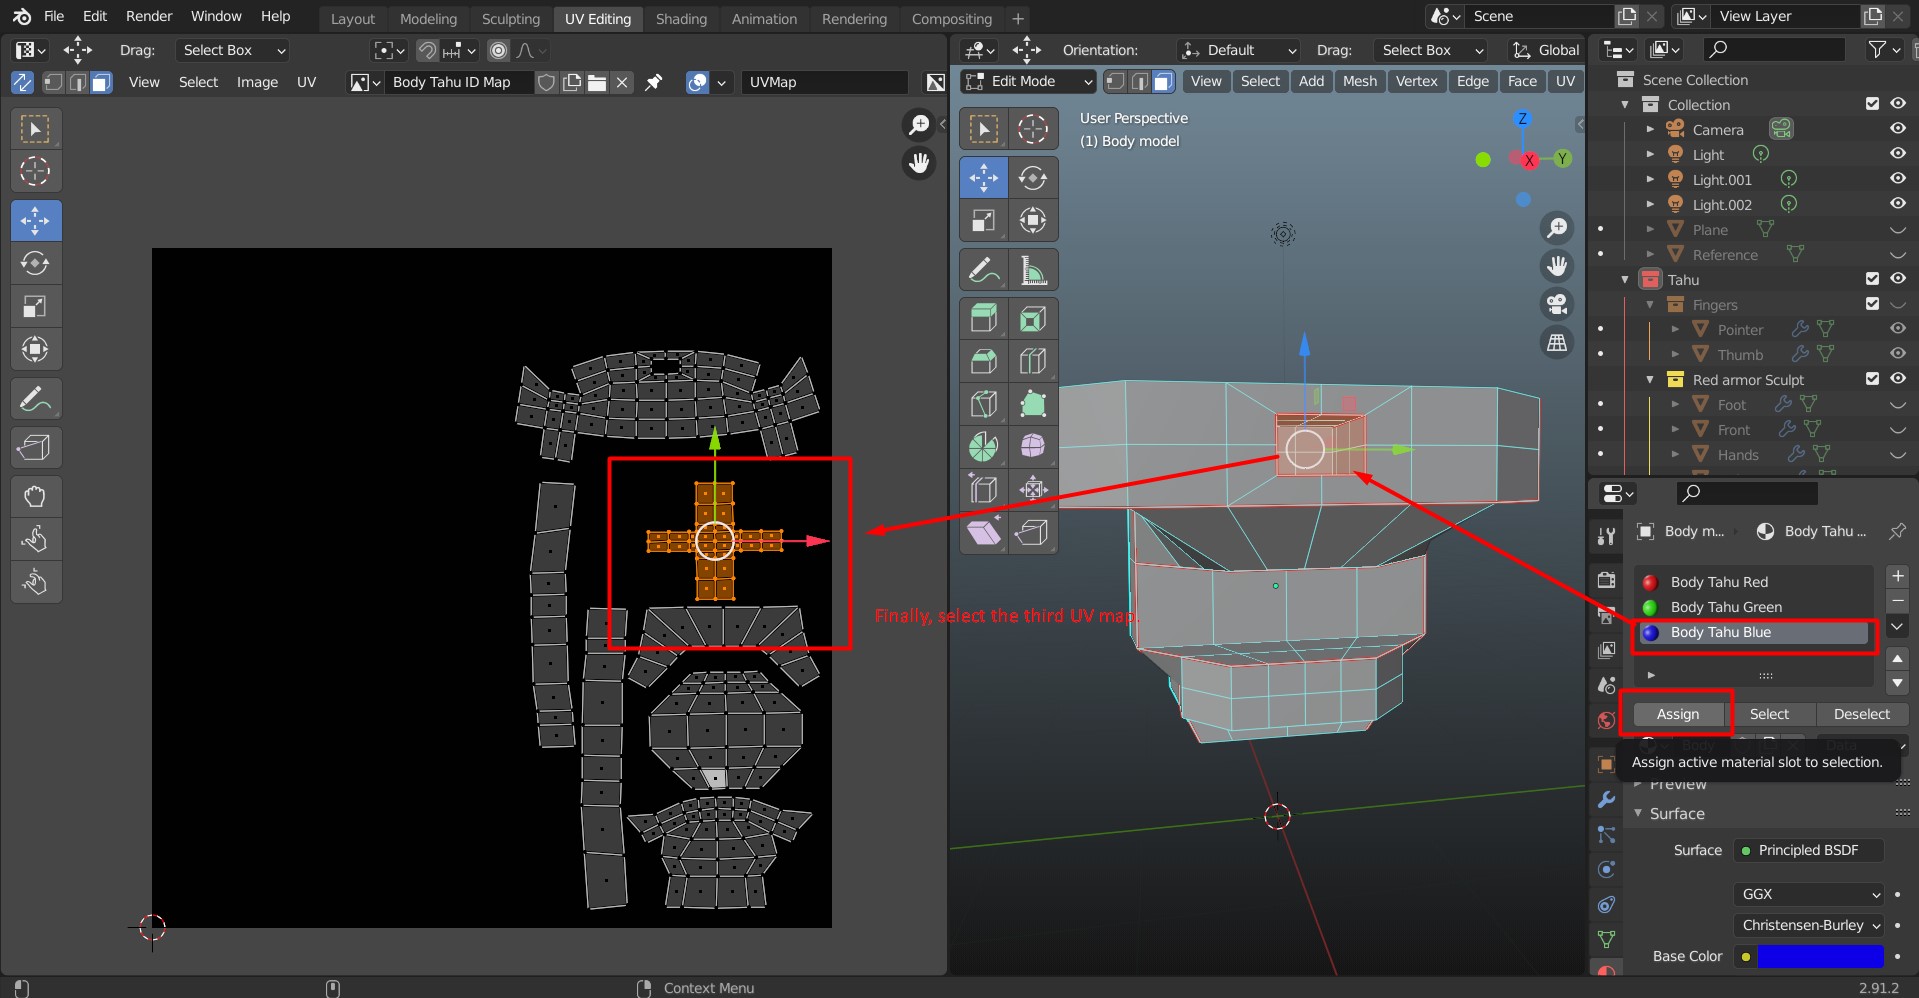This screenshot has width=1919, height=998.
Task: Select the Rotate tool in 3D viewport
Action: (x=1033, y=178)
